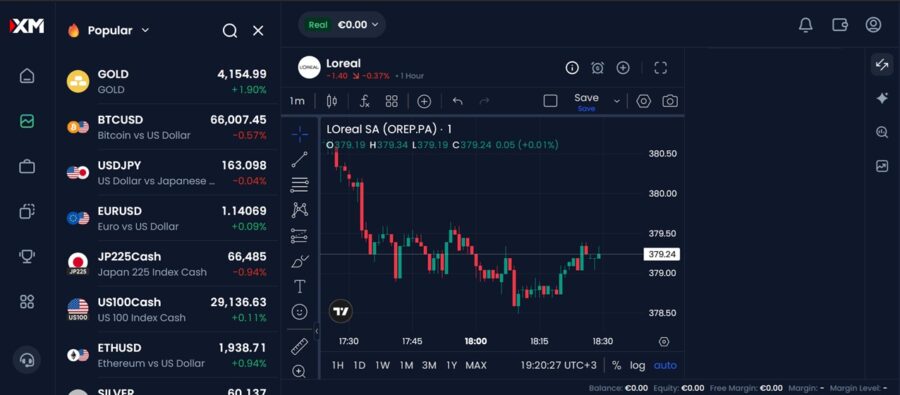The height and width of the screenshot is (395, 900).
Task: Toggle log scale on chart
Action: tap(638, 365)
